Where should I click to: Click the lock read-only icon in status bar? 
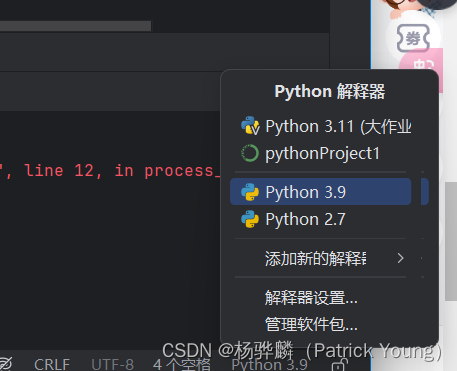coord(340,365)
